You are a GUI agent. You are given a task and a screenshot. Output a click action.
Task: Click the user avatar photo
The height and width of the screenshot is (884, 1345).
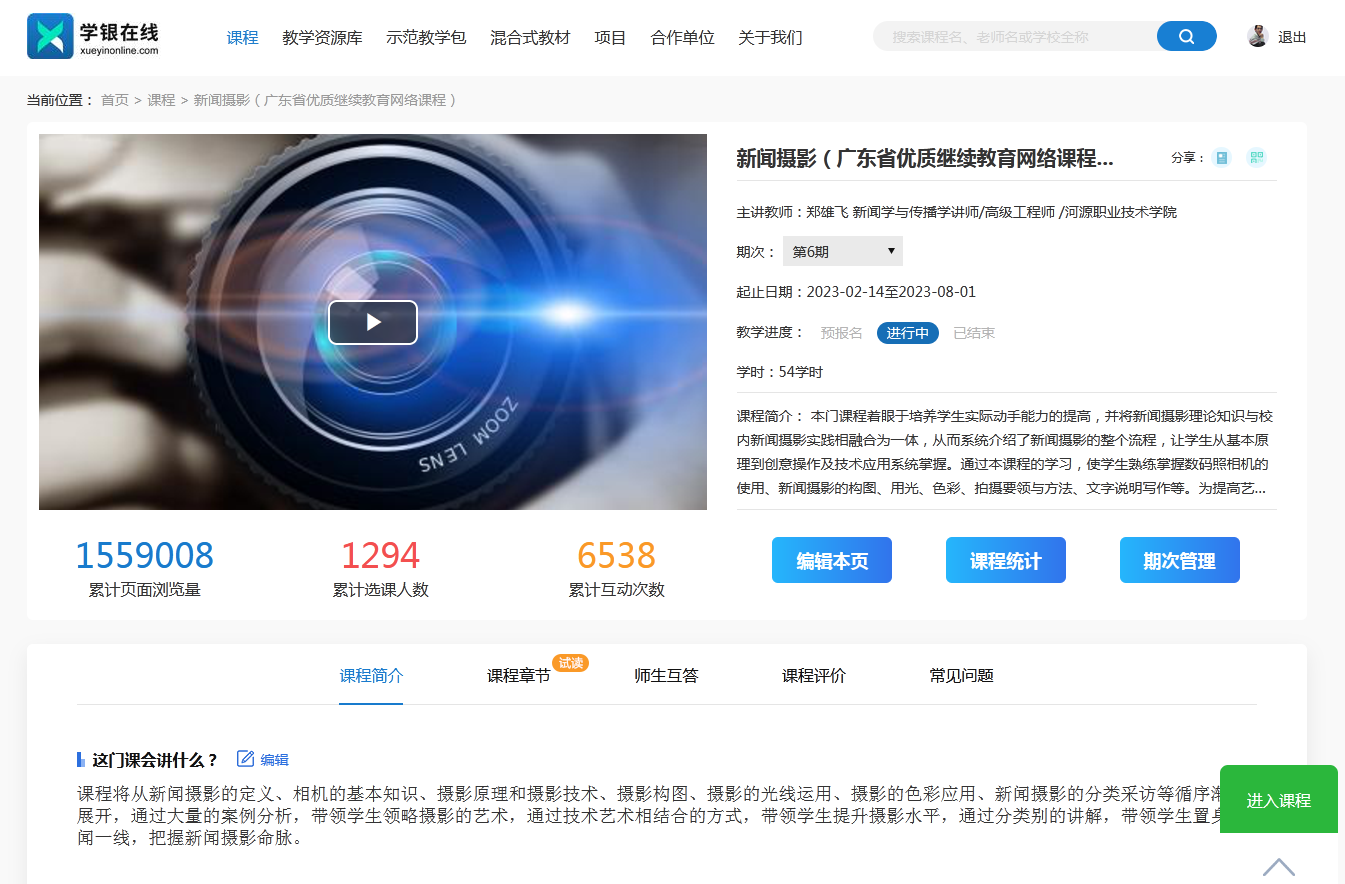pos(1257,35)
